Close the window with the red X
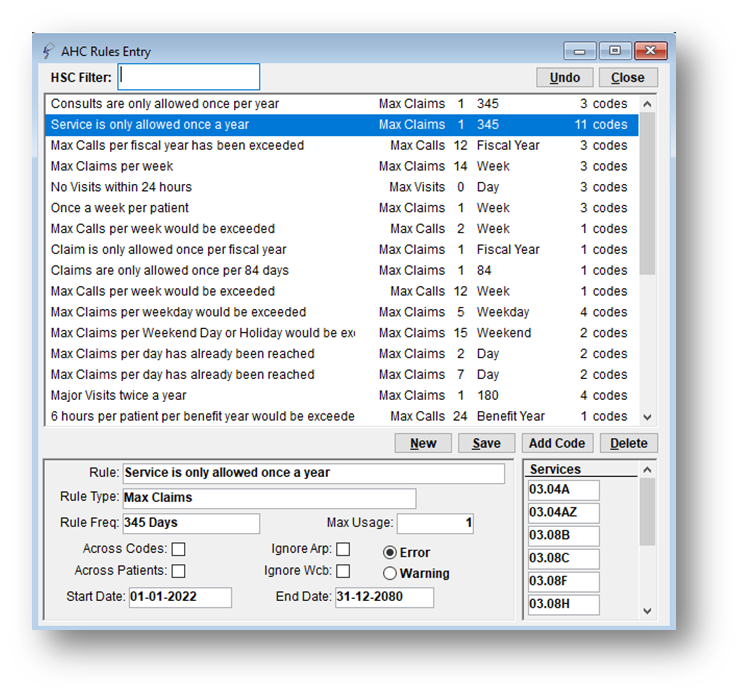Image resolution: width=741 pixels, height=695 pixels. pos(651,51)
